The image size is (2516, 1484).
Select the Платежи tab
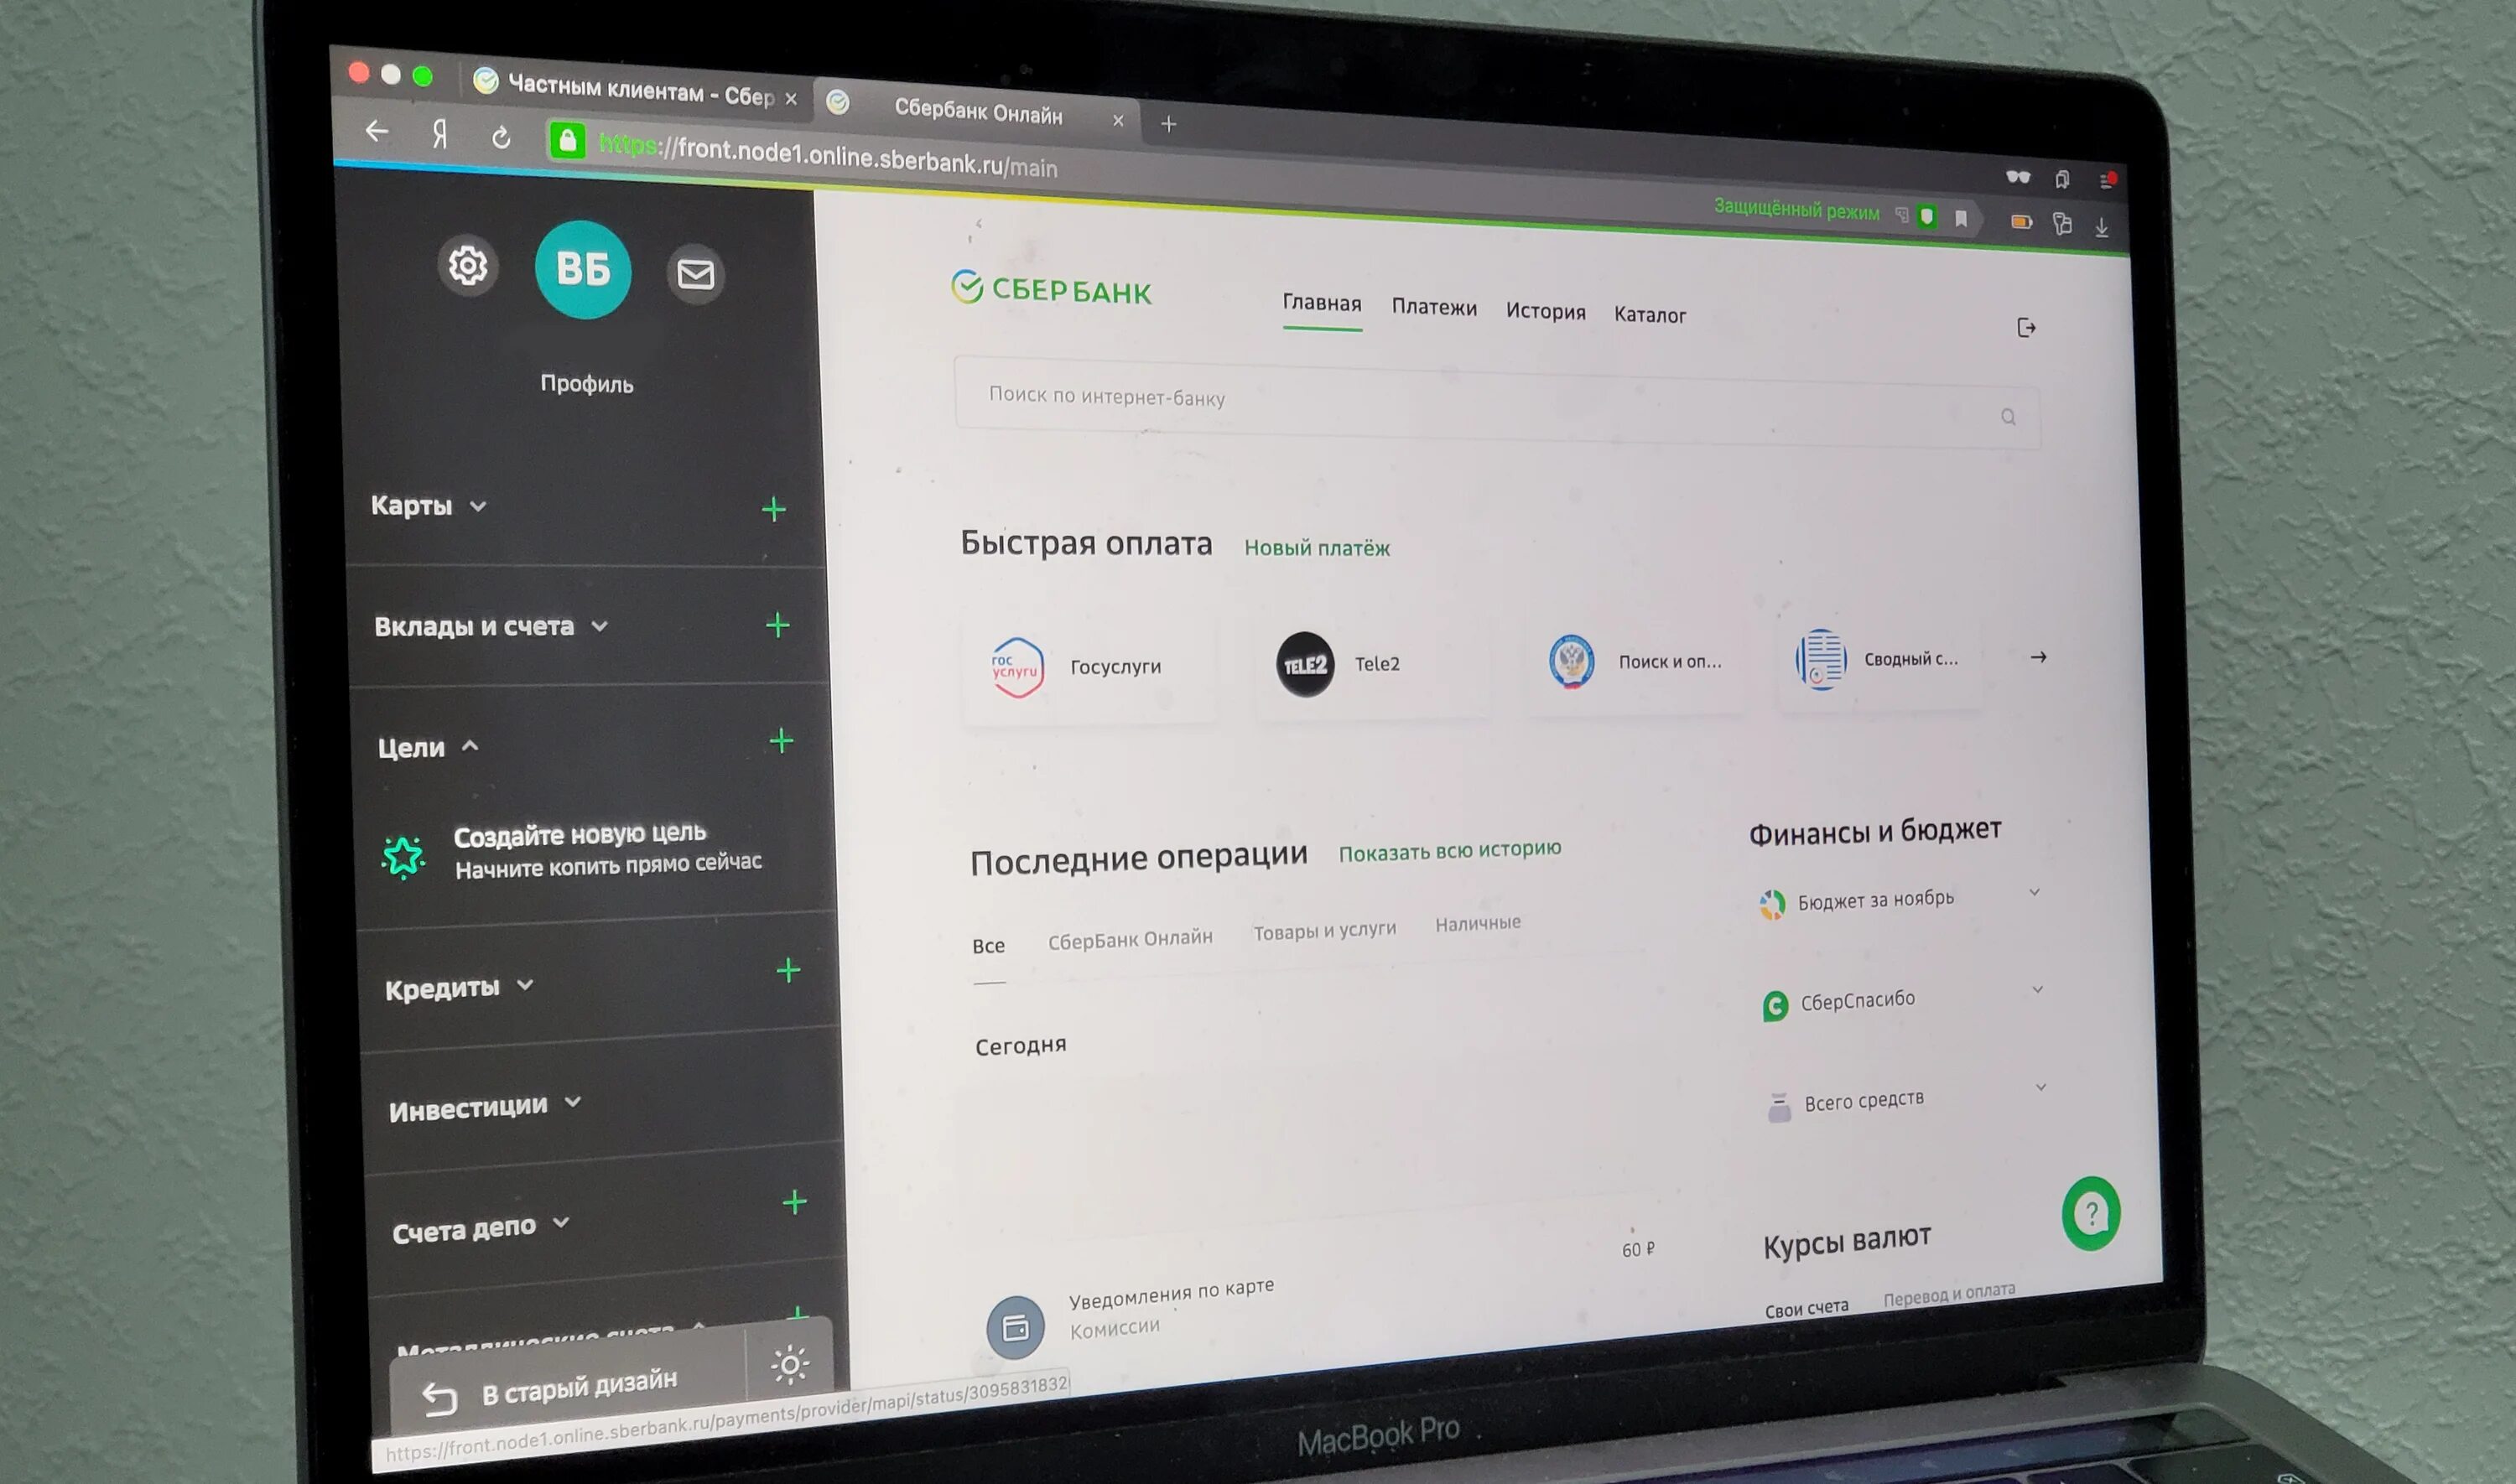click(x=1435, y=309)
